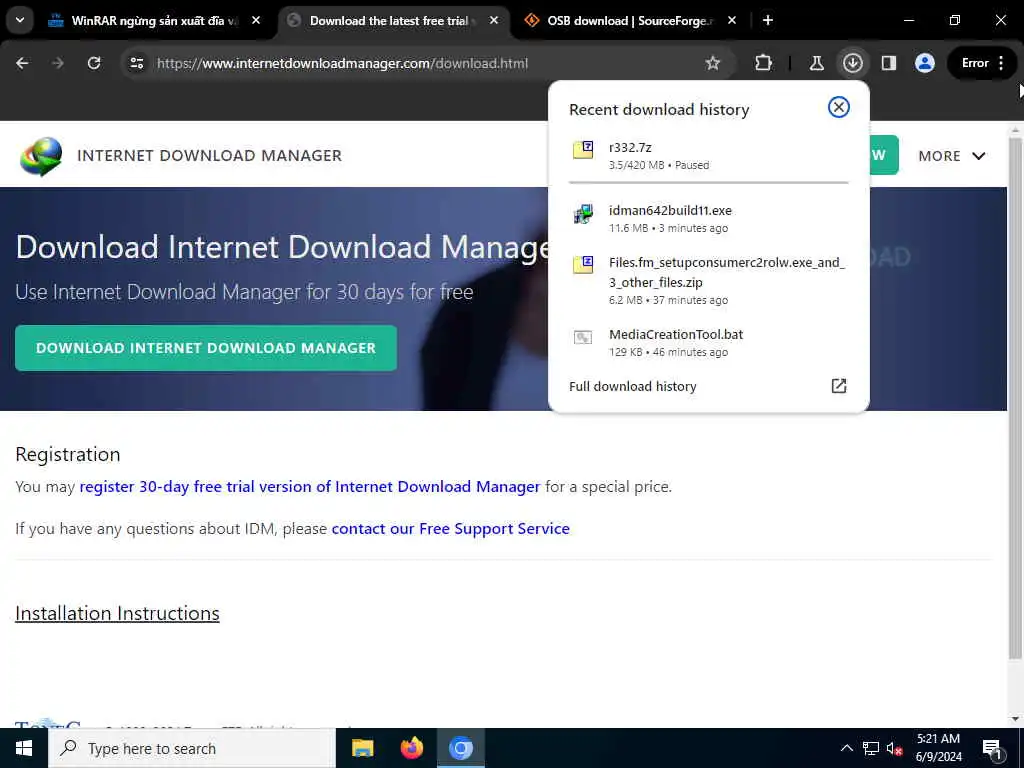Click the idman642build11.exe installer icon

tap(583, 213)
